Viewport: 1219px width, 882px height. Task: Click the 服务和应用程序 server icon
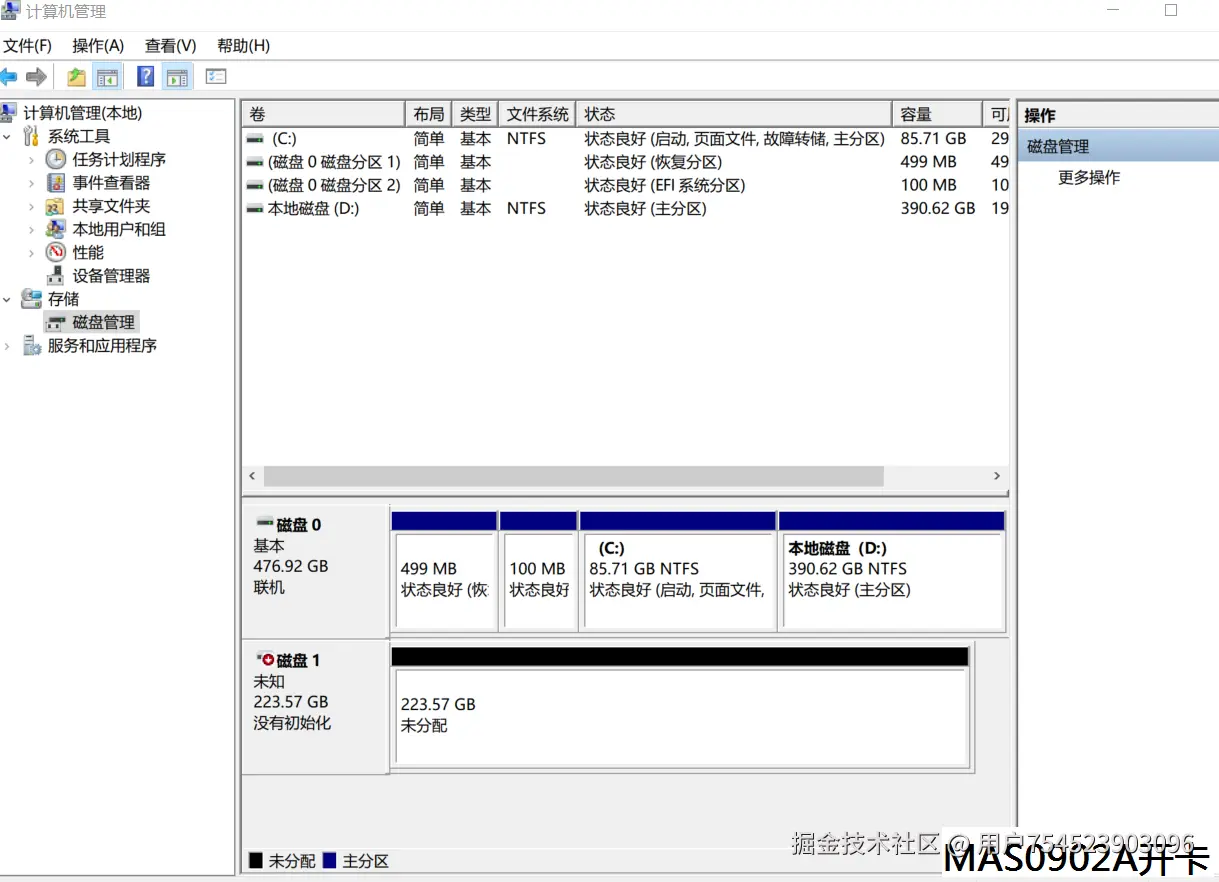[x=31, y=346]
